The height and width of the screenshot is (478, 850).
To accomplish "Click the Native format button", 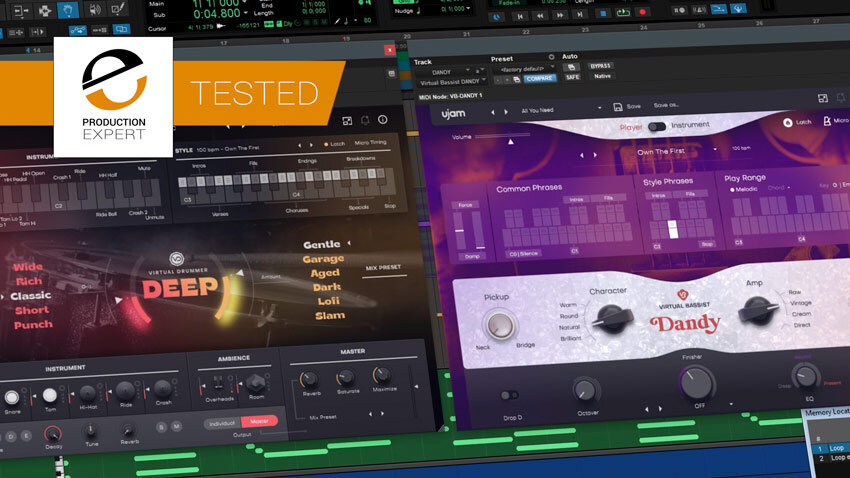I will tap(602, 76).
